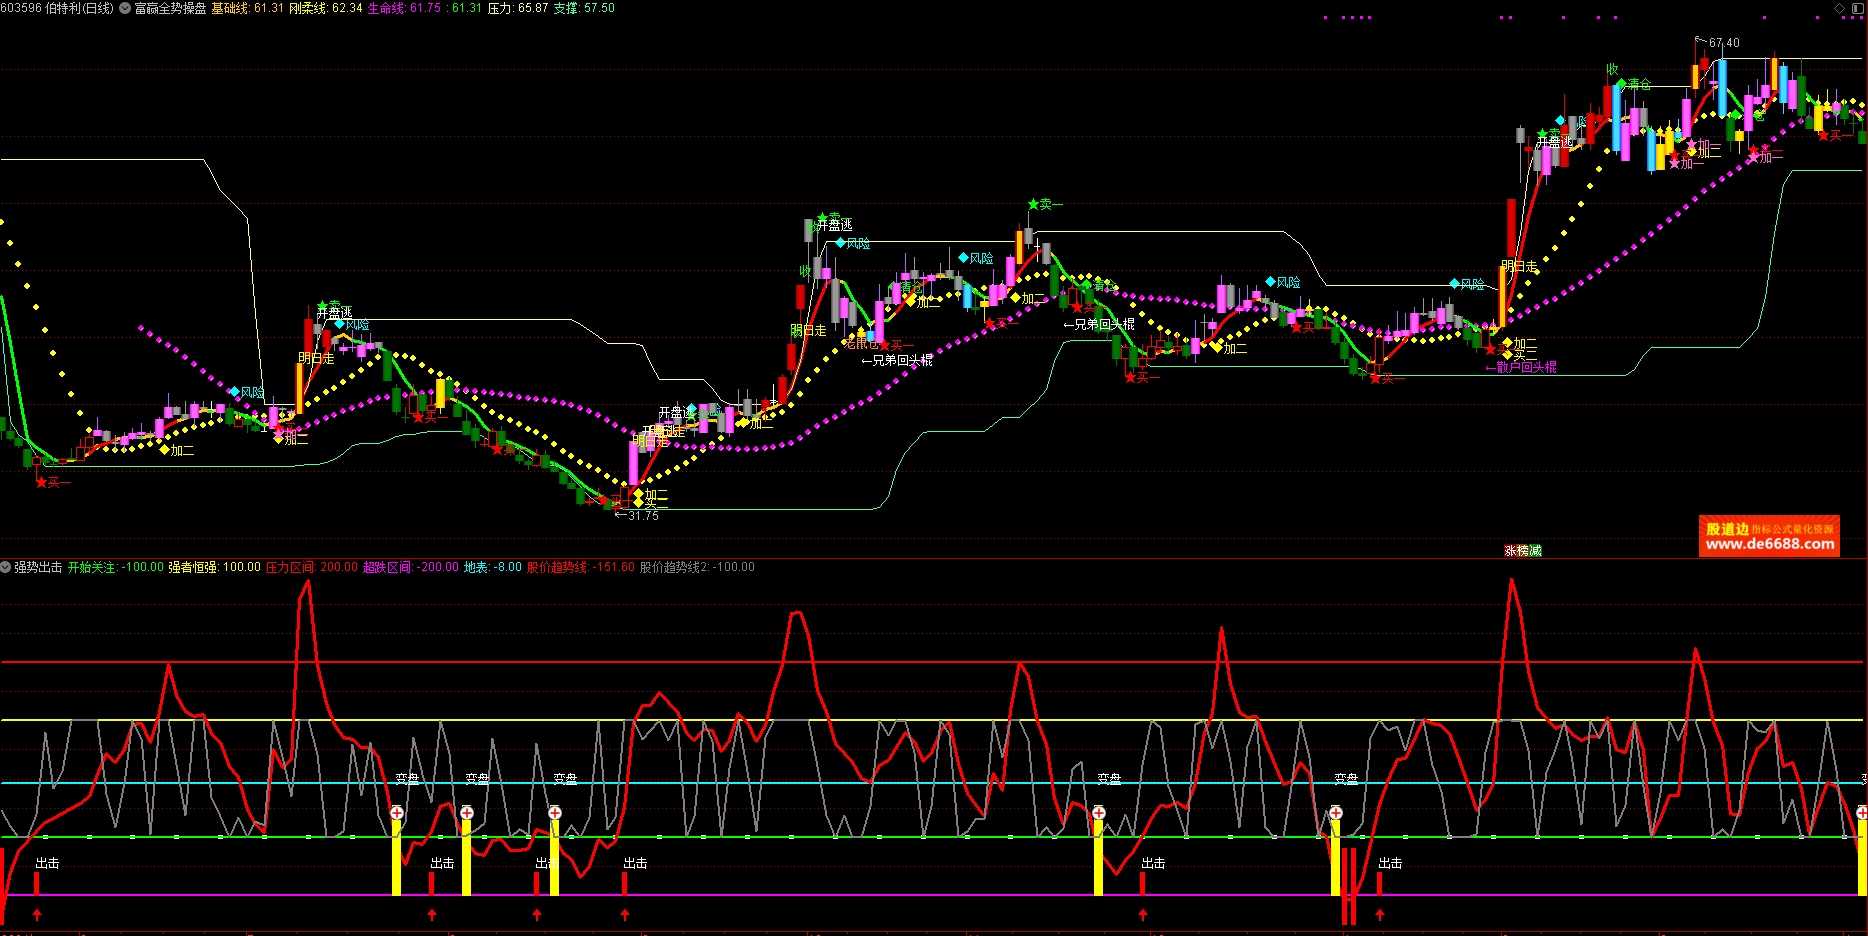Select the 压力区间 red legend value
The height and width of the screenshot is (936, 1868).
(339, 567)
